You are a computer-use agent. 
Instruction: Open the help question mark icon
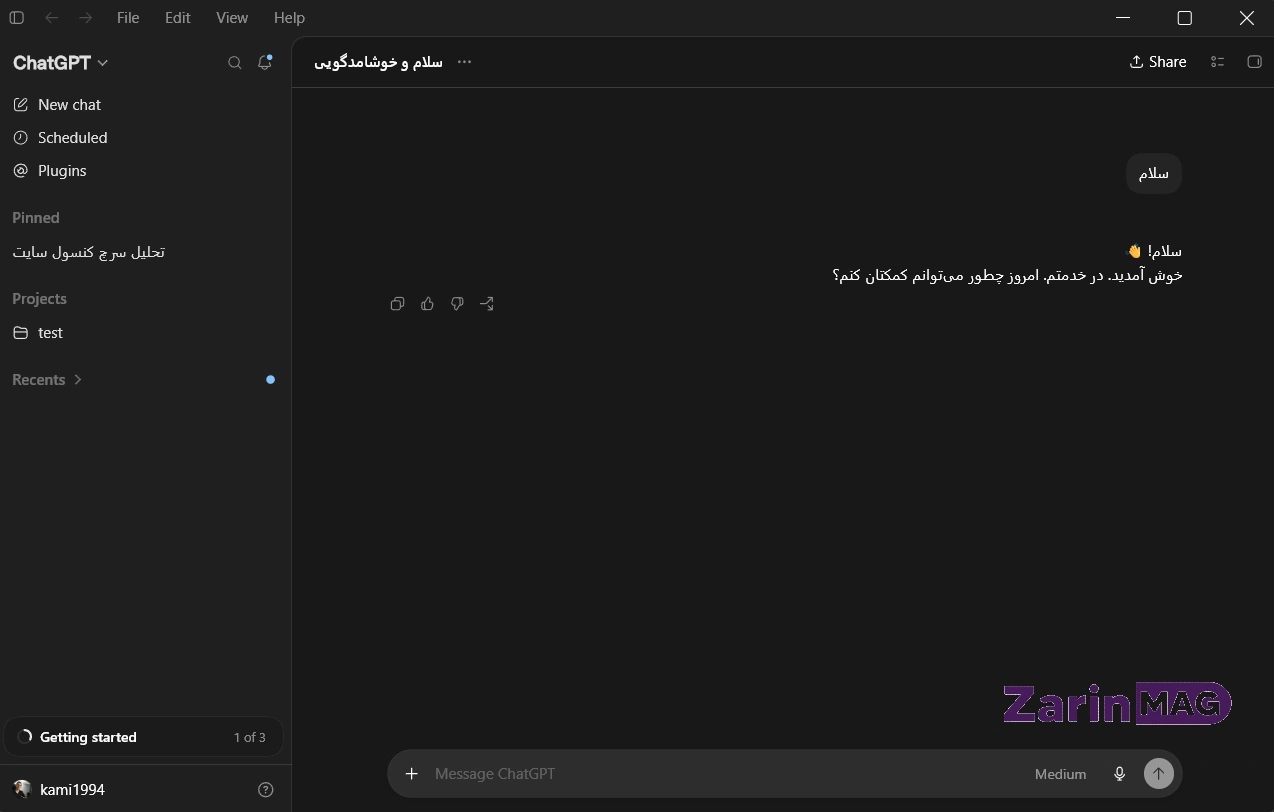point(266,789)
